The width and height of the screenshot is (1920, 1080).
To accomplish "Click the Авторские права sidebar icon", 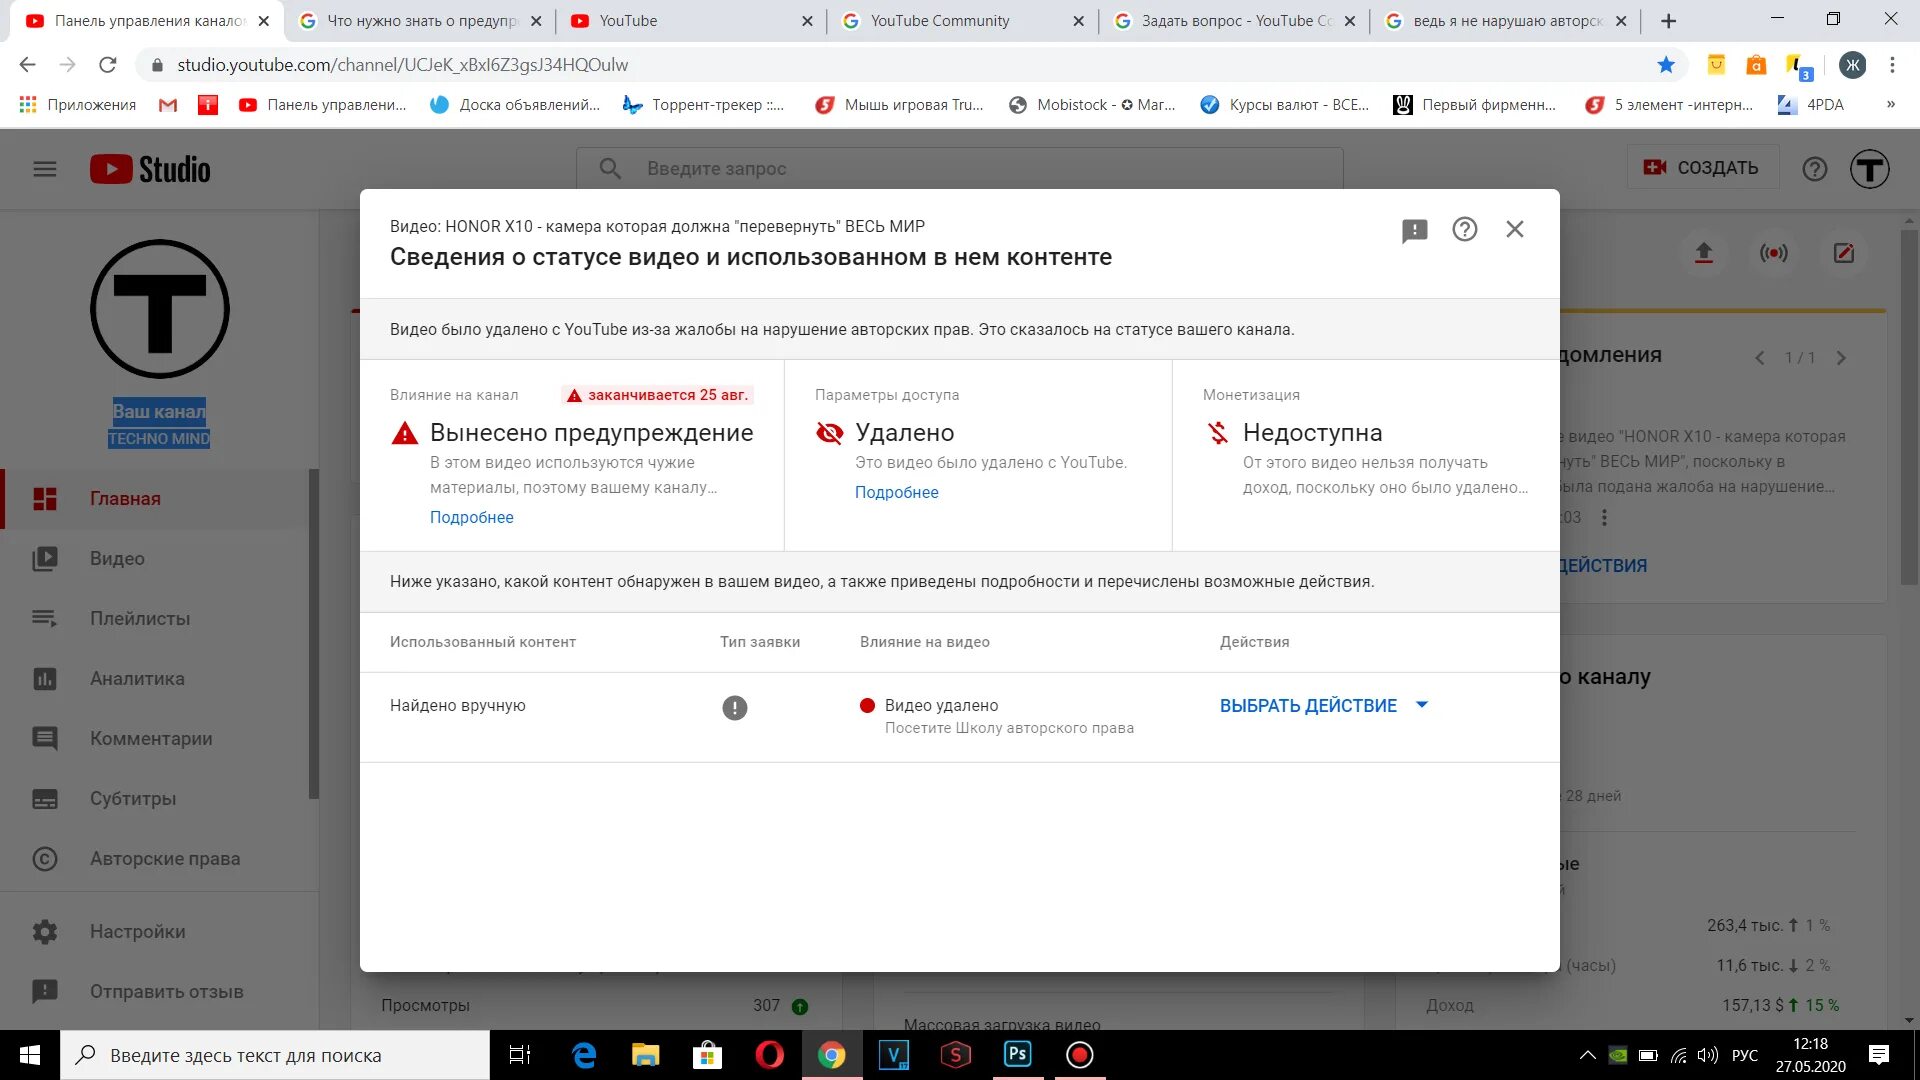I will click(x=44, y=858).
